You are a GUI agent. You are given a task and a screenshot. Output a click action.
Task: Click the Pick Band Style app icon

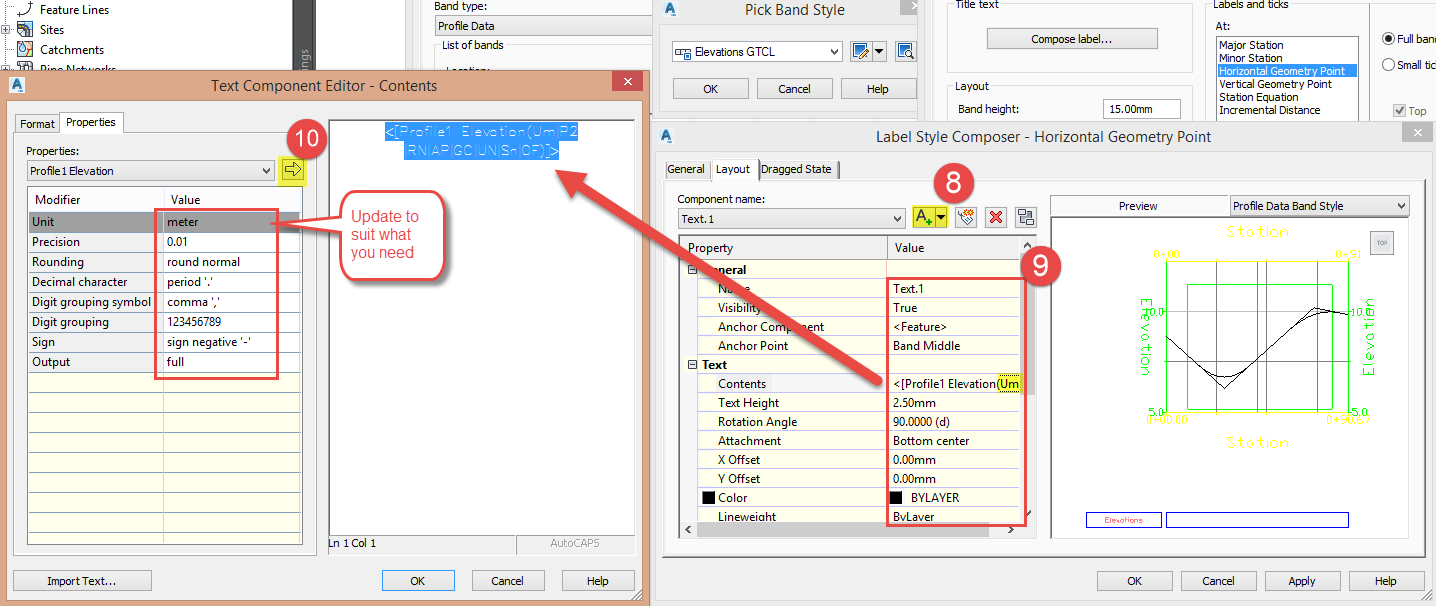coord(671,9)
